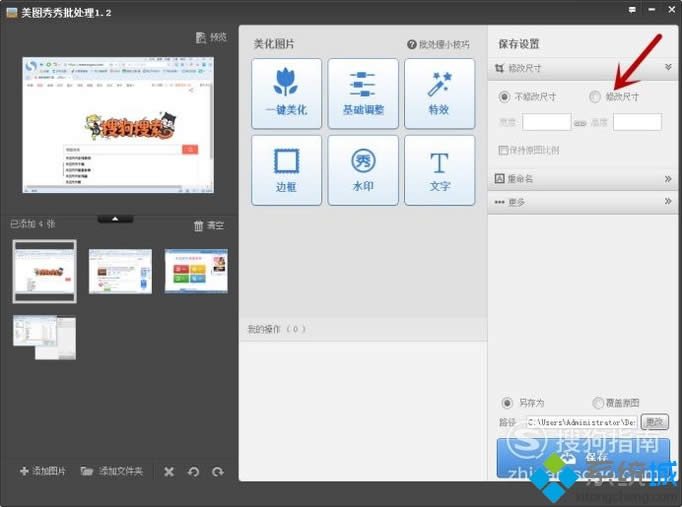Select the 不修改尺寸 radio button
682x507 pixels.
tap(505, 97)
